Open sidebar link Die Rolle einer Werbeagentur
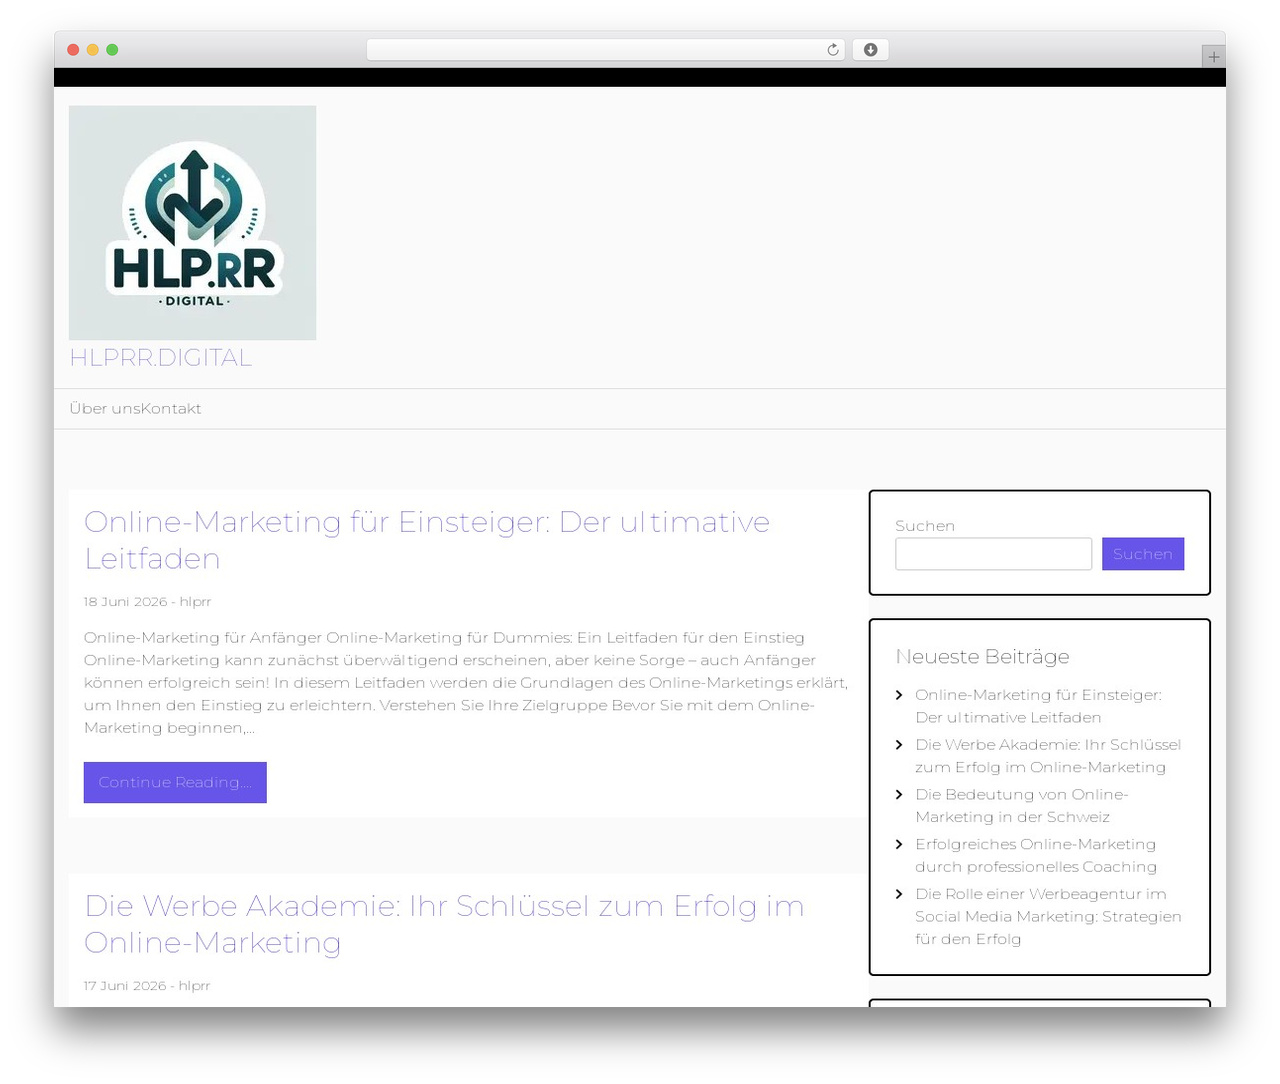 click(x=1048, y=917)
